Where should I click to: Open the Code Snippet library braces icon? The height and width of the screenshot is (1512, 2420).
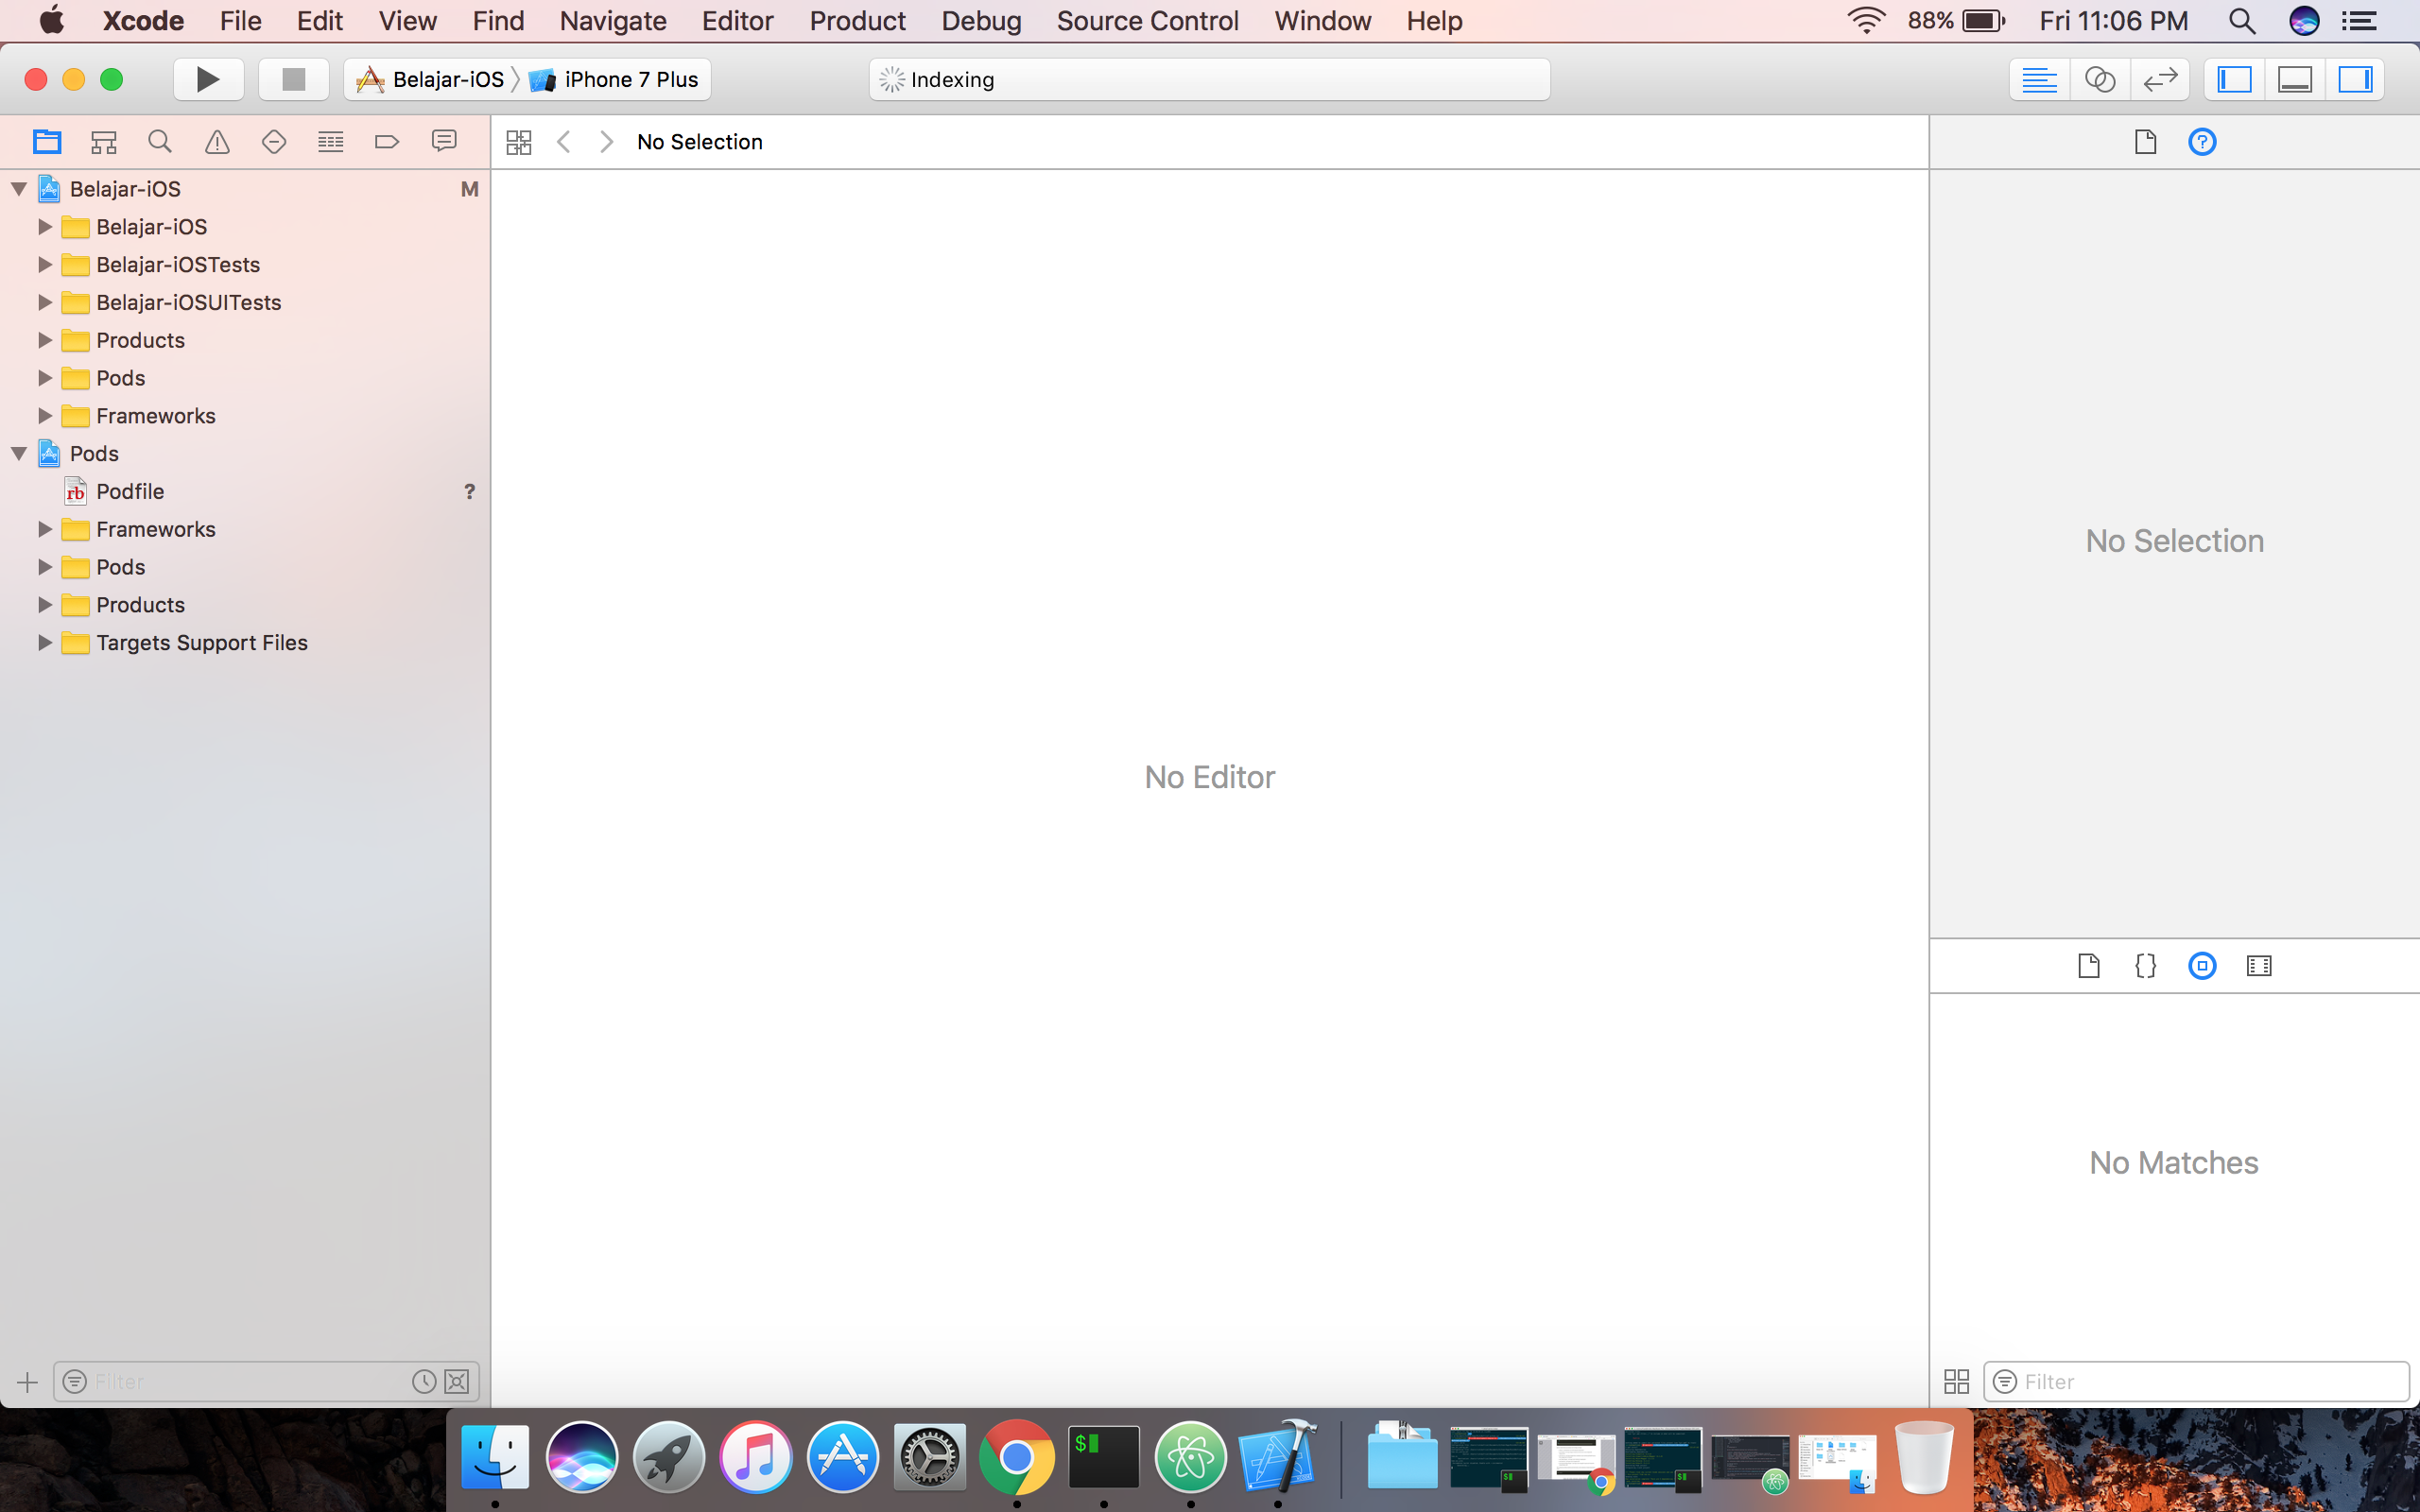pos(2145,966)
